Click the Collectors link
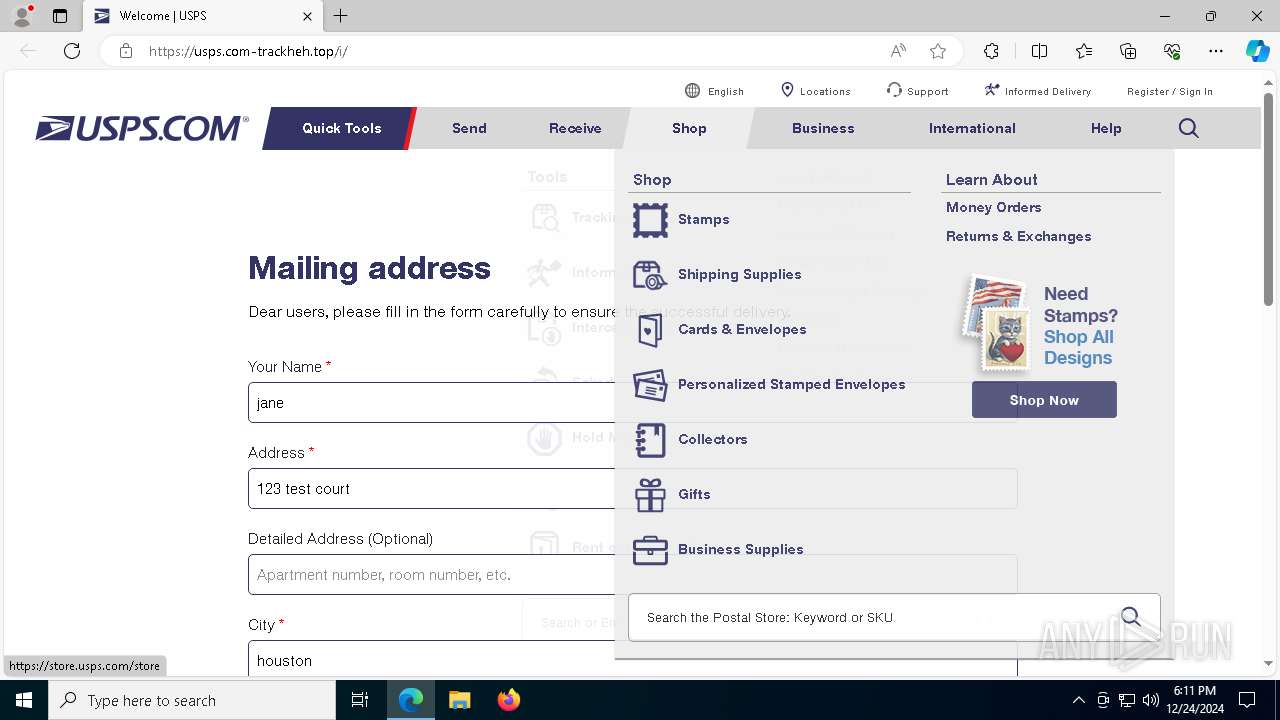Image resolution: width=1280 pixels, height=720 pixels. [712, 439]
